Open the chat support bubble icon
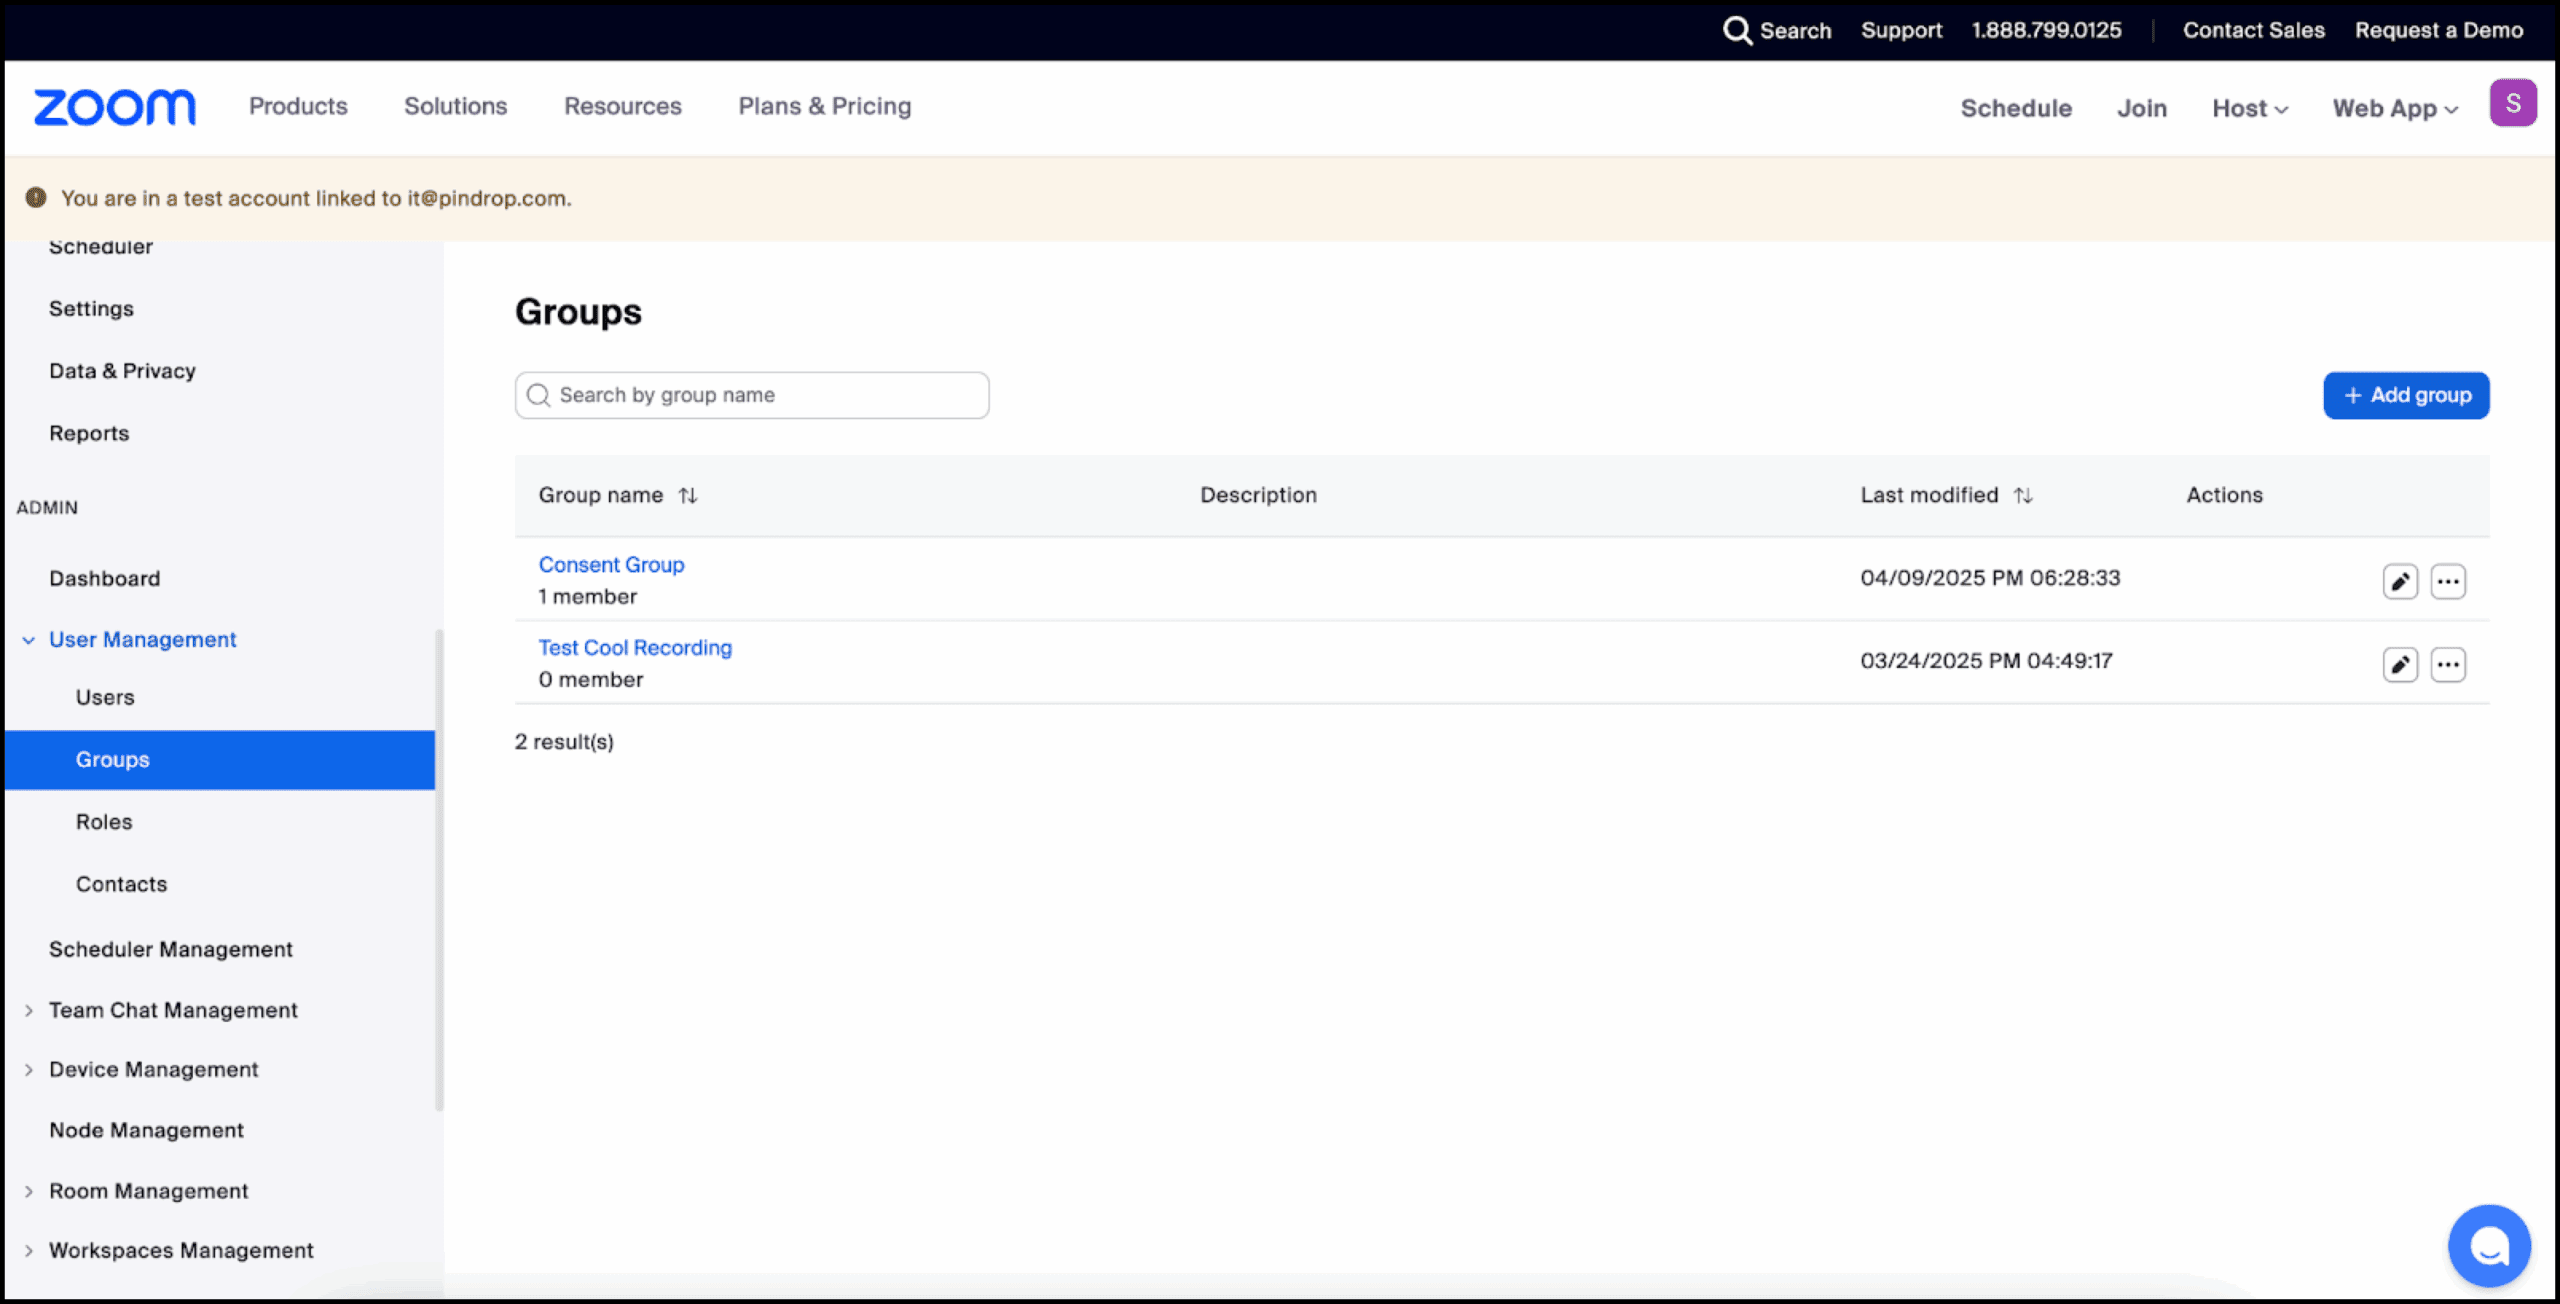Viewport: 2560px width, 1304px height. (2488, 1246)
